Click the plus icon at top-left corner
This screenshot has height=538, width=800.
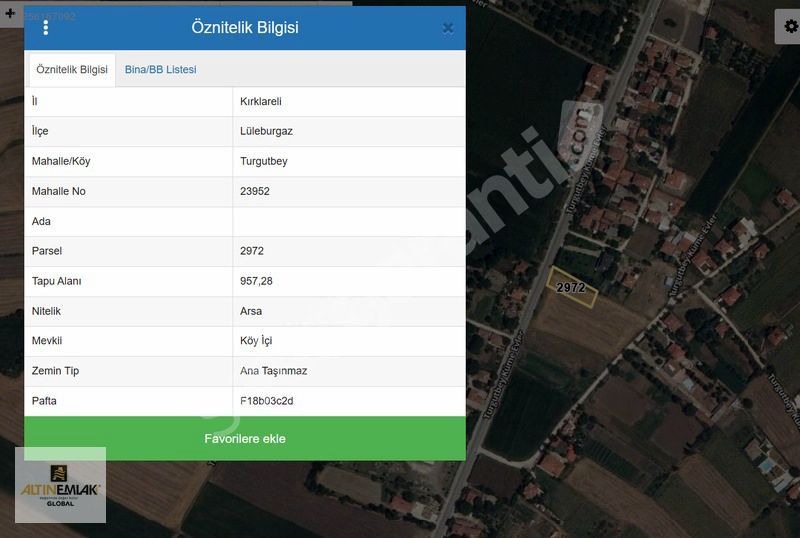pyautogui.click(x=10, y=14)
